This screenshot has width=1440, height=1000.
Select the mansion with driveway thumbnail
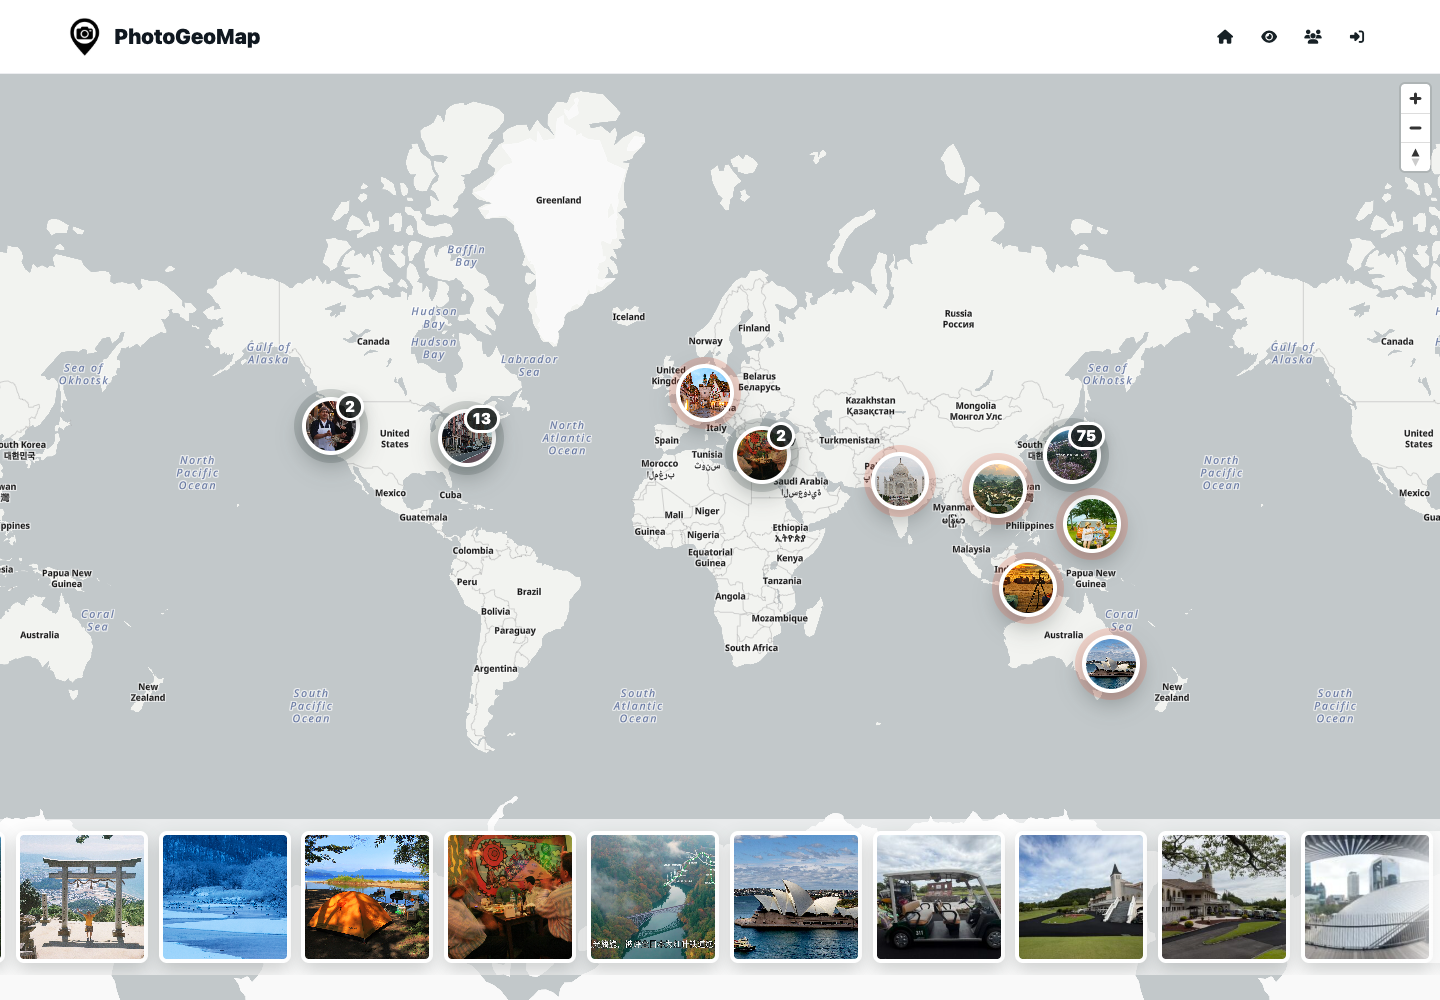click(1224, 897)
